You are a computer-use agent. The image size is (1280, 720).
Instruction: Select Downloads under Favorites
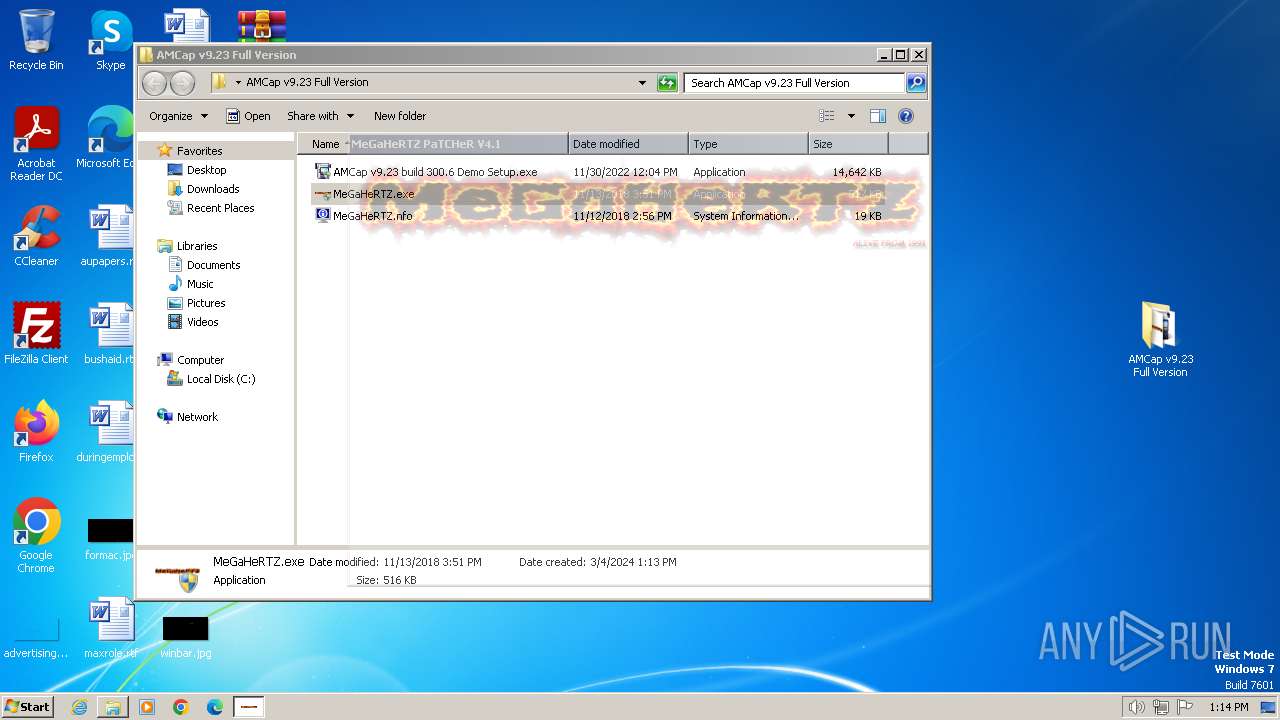213,189
